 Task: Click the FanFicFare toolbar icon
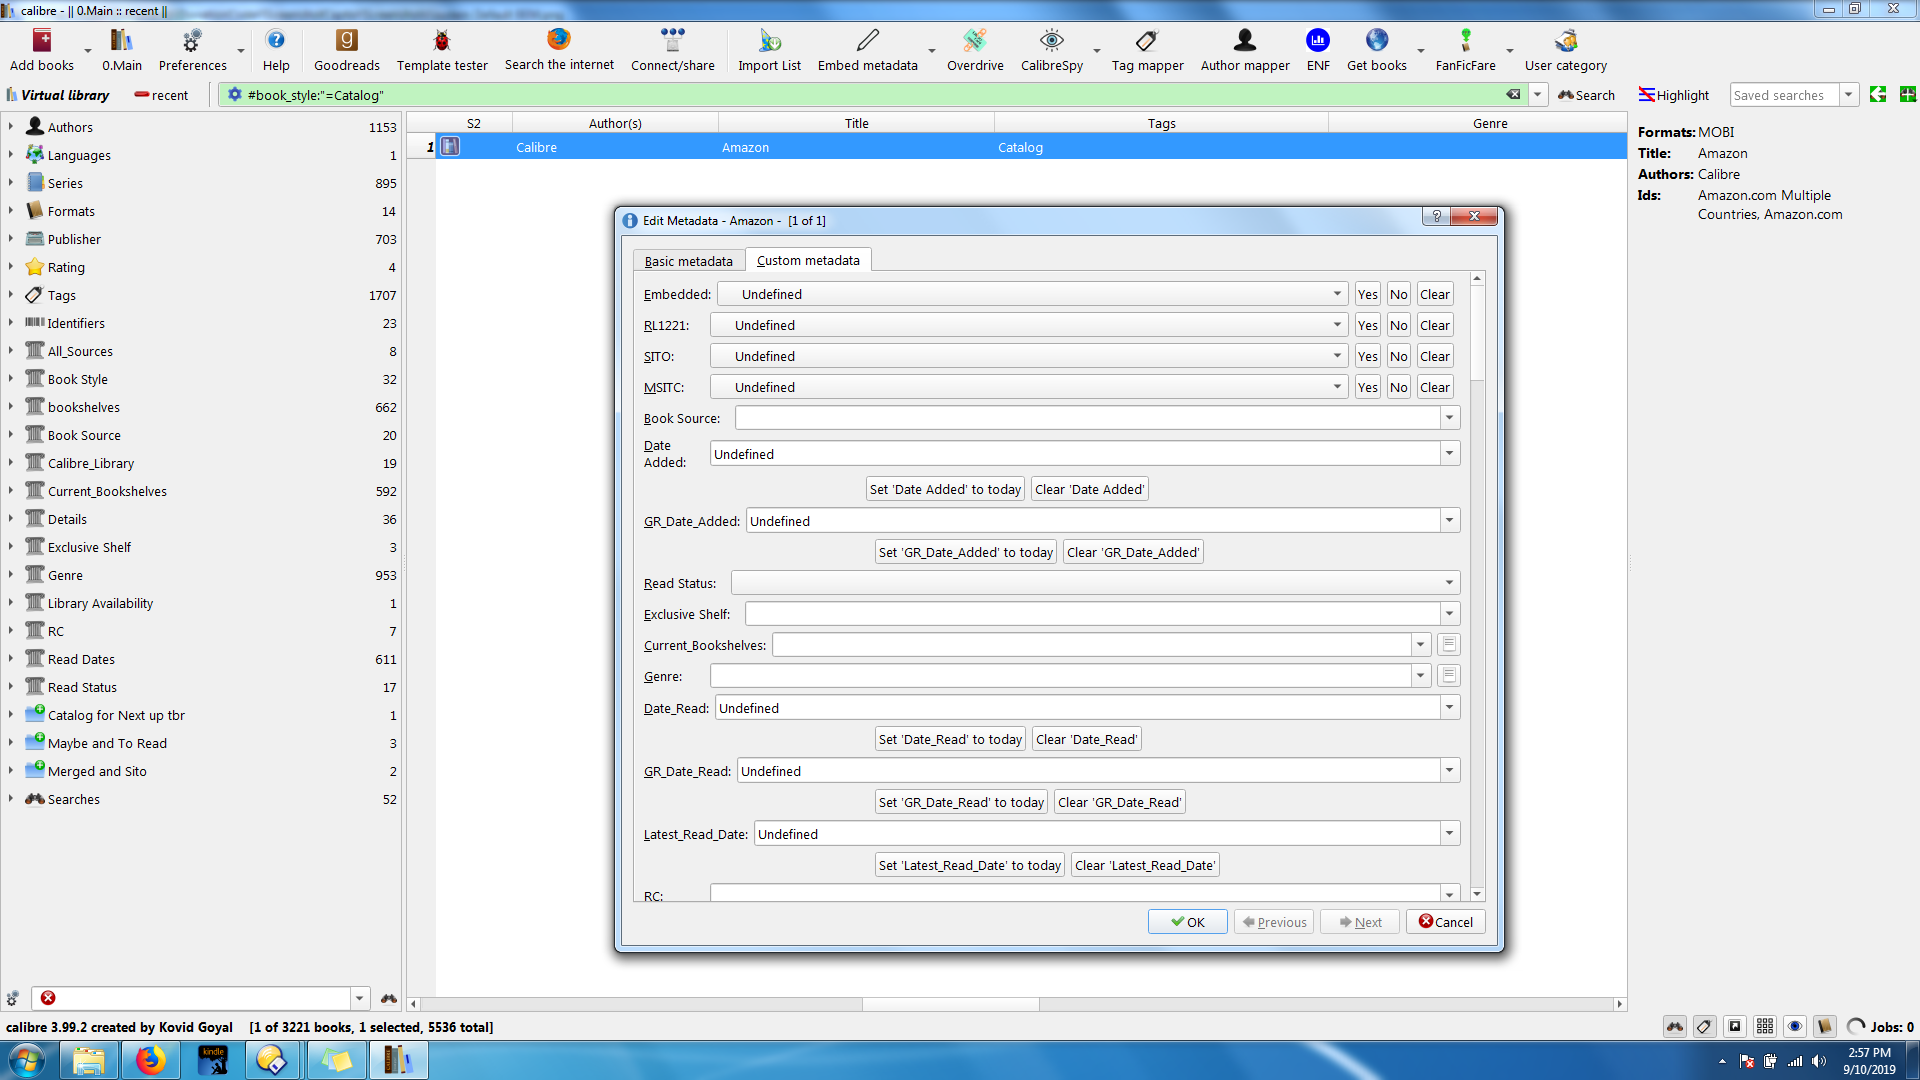(1465, 41)
